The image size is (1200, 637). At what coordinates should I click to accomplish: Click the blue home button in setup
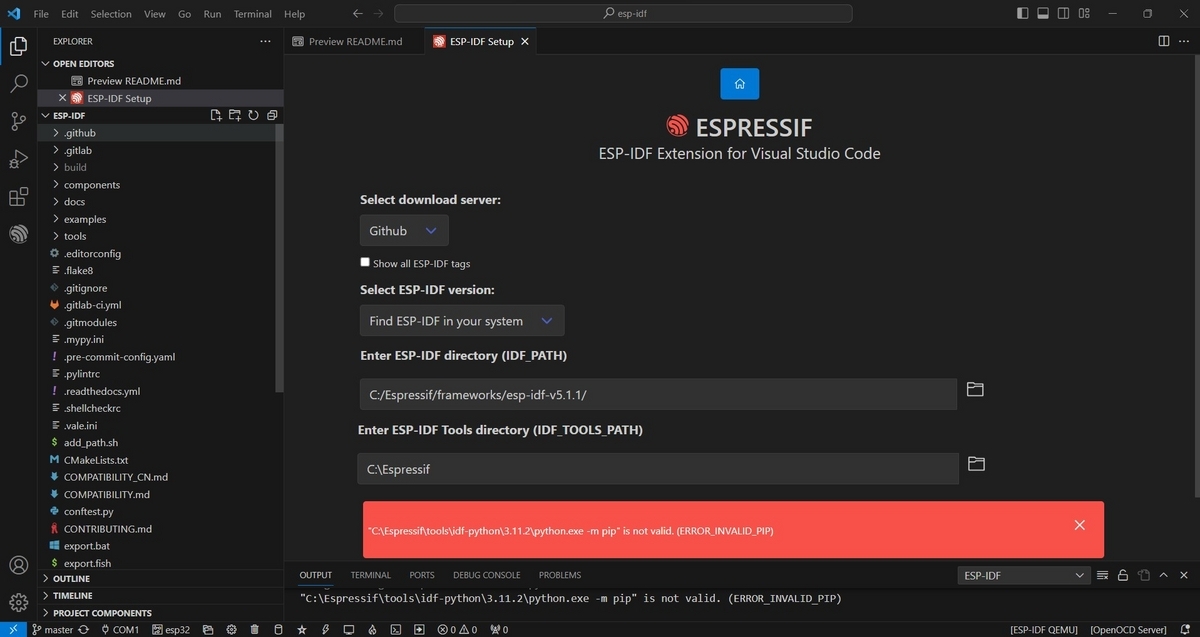pyautogui.click(x=739, y=84)
